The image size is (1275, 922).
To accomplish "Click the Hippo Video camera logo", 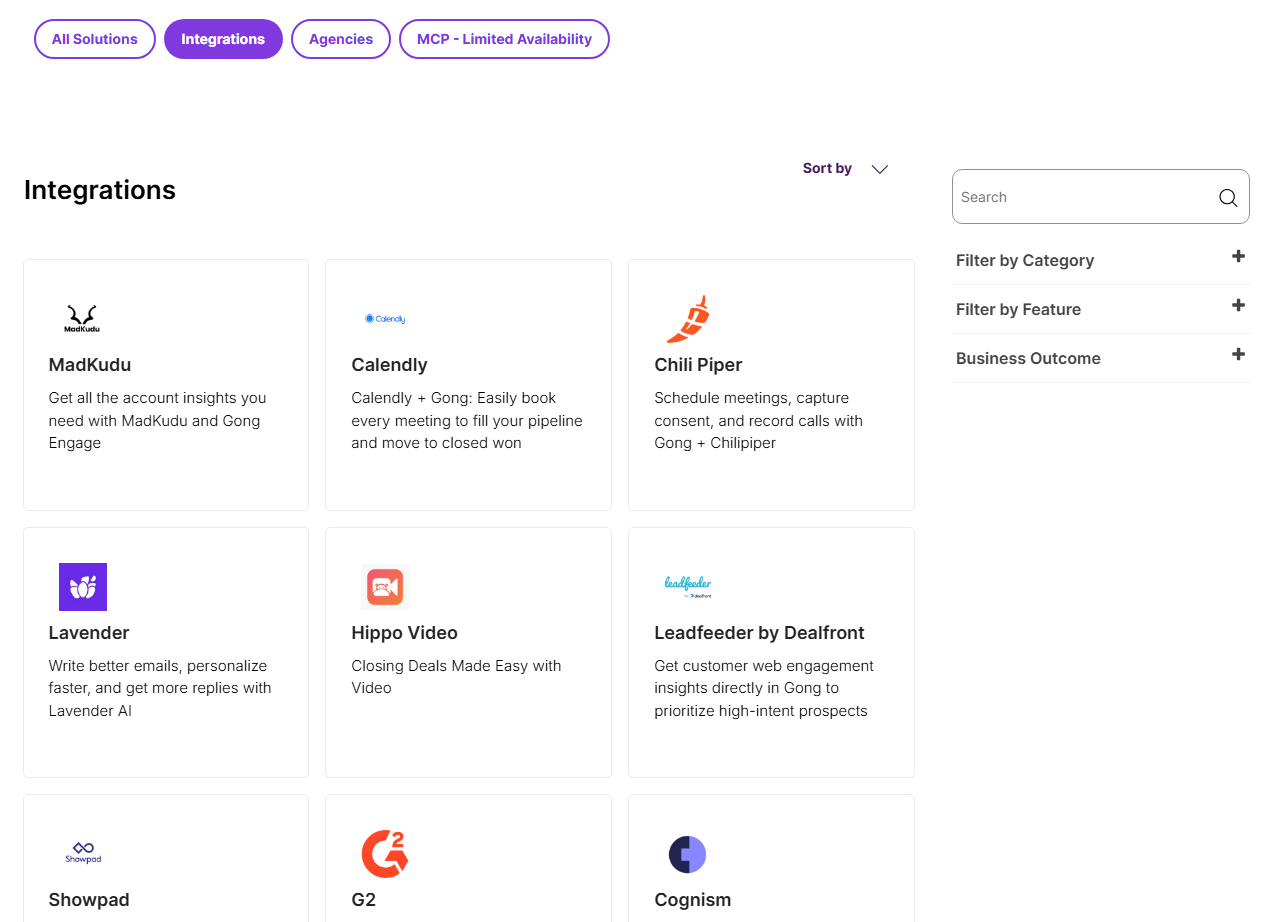I will 385,587.
